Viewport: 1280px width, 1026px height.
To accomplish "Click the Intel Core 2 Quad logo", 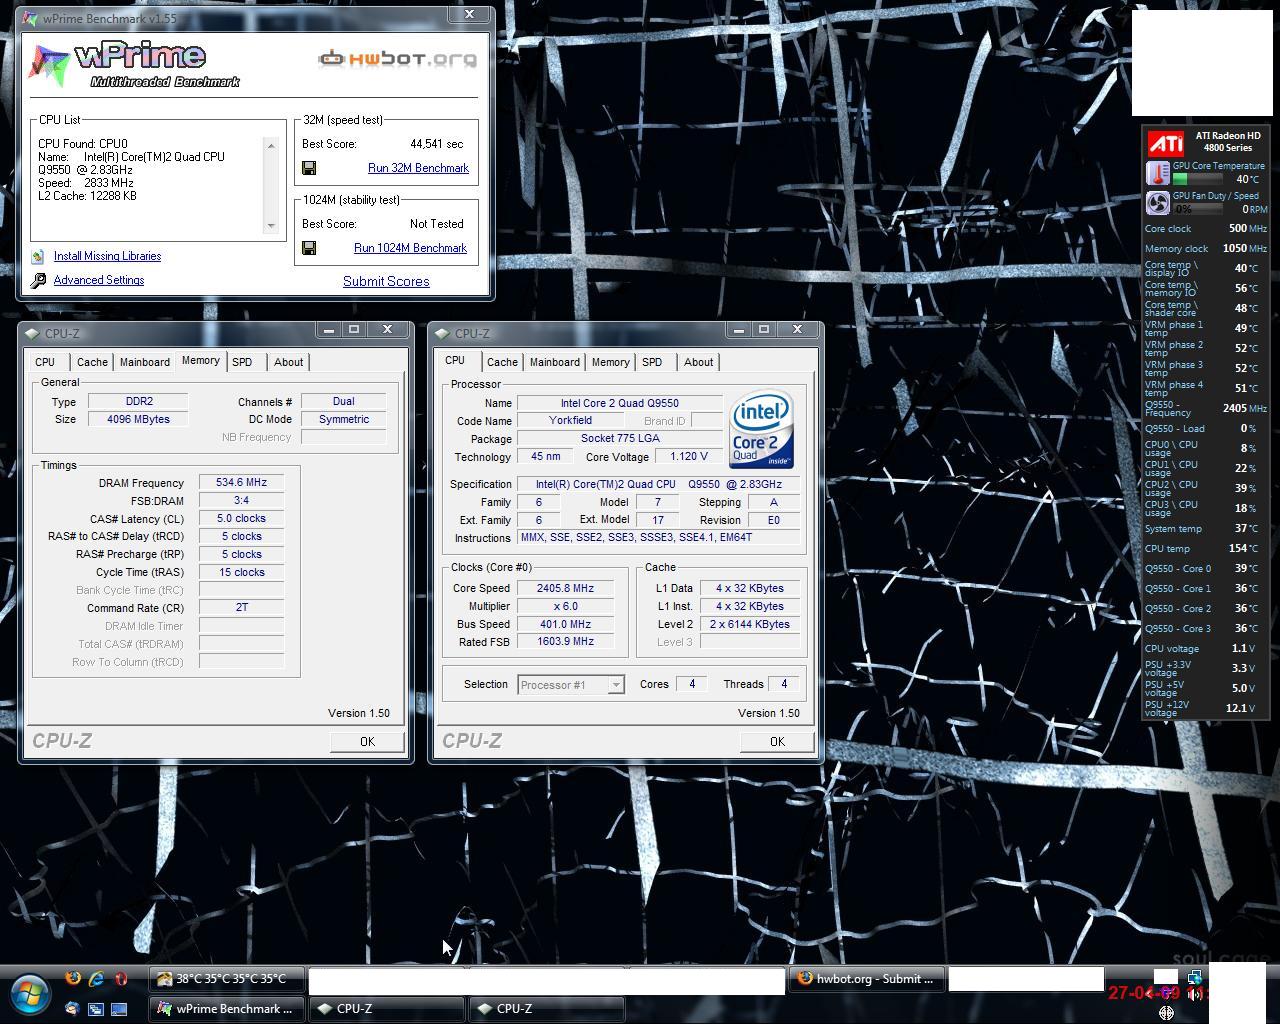I will tap(762, 429).
